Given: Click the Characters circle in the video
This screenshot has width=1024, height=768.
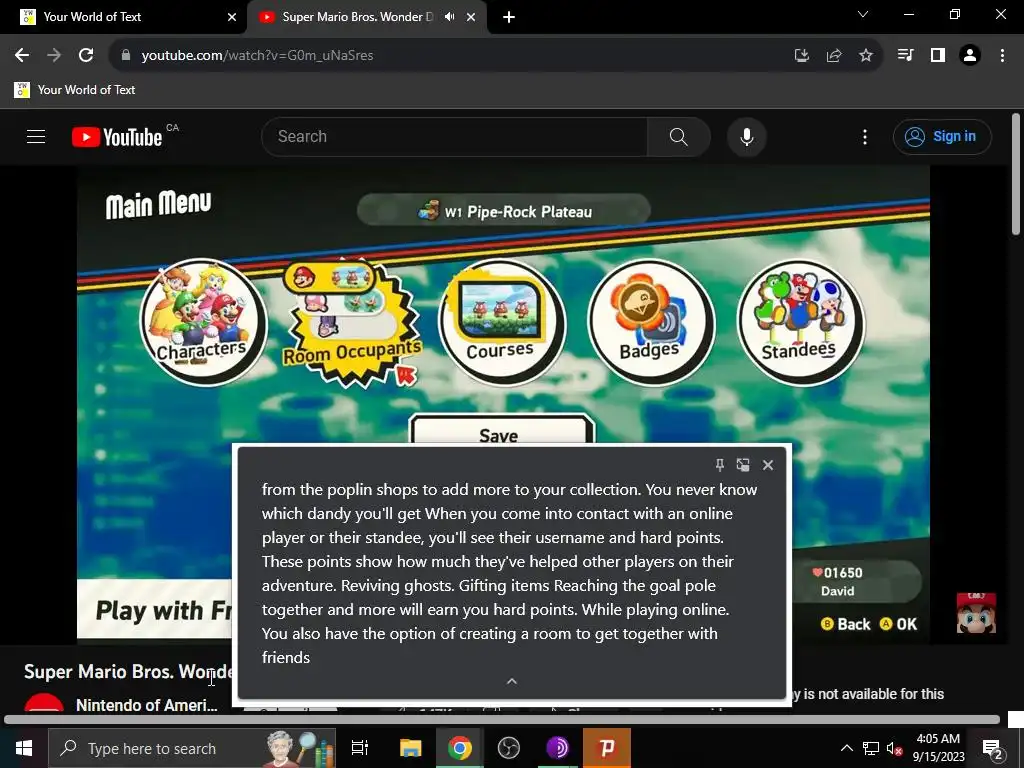Looking at the screenshot, I should tap(203, 322).
